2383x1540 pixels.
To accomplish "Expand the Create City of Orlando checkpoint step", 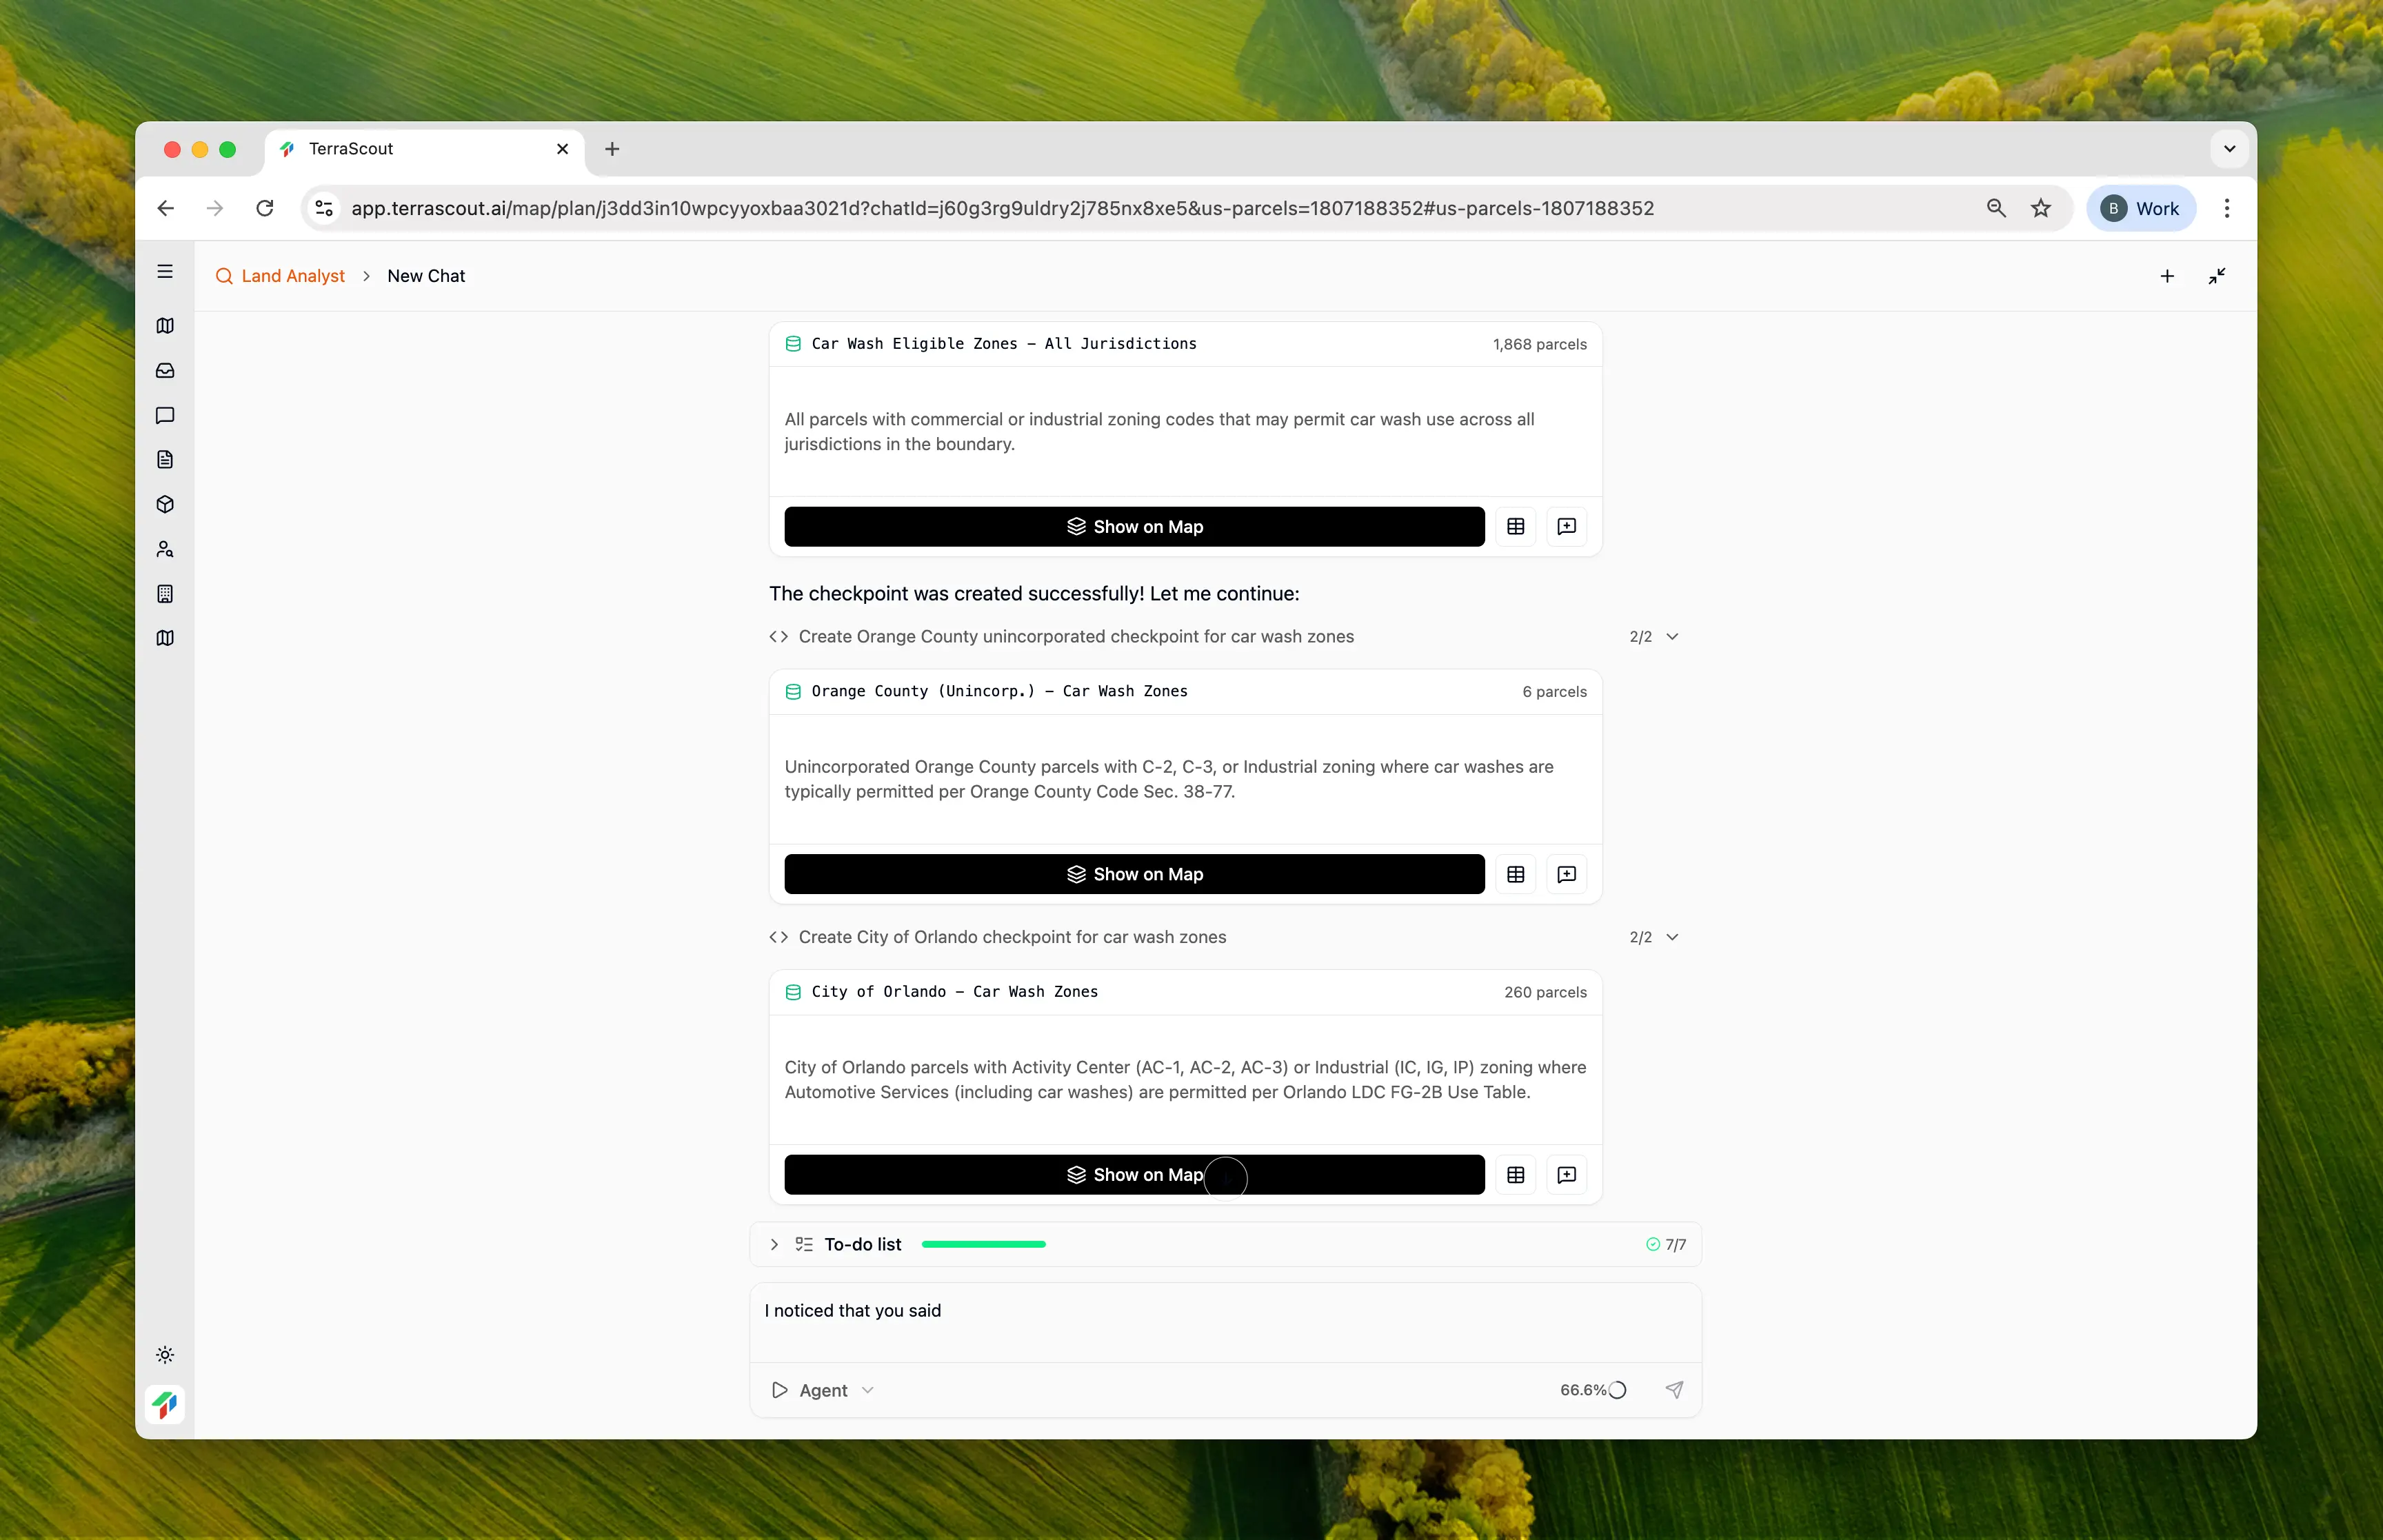I will (1671, 937).
